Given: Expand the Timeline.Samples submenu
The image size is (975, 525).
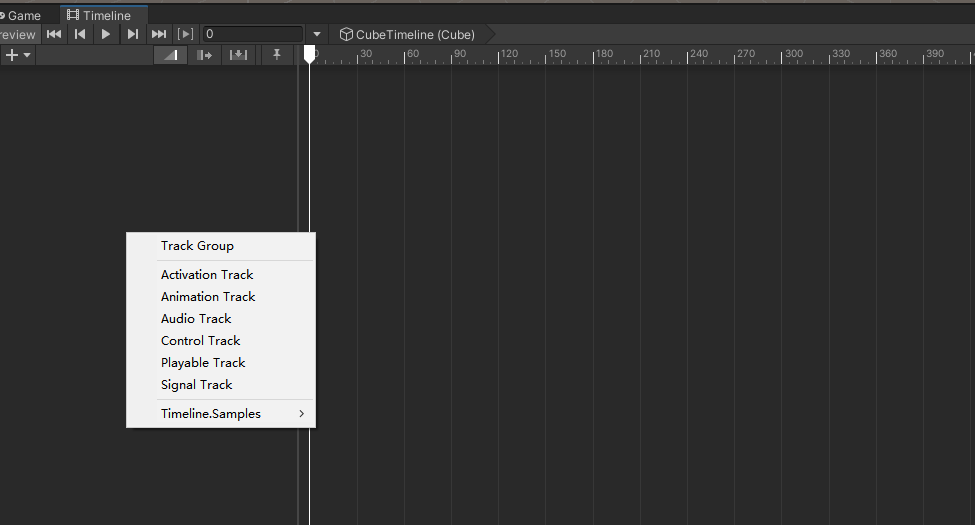Looking at the screenshot, I should [221, 414].
